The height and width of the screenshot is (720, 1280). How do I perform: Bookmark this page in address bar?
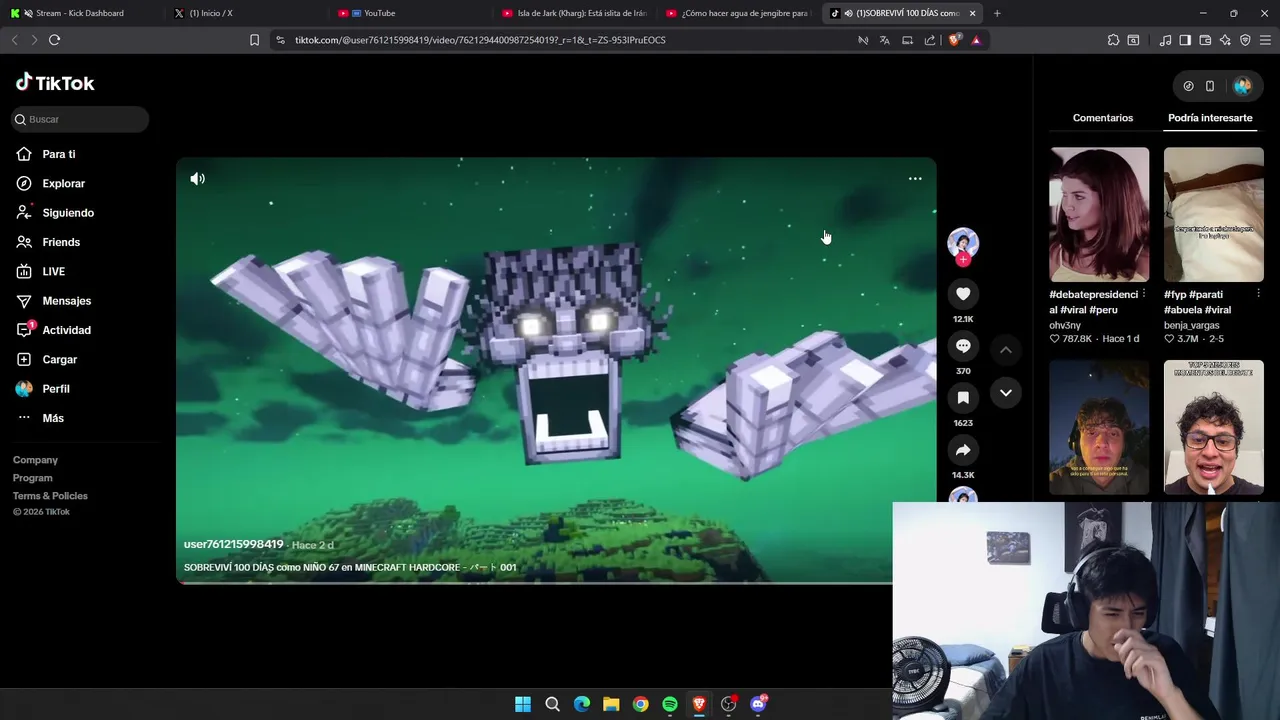tap(254, 40)
